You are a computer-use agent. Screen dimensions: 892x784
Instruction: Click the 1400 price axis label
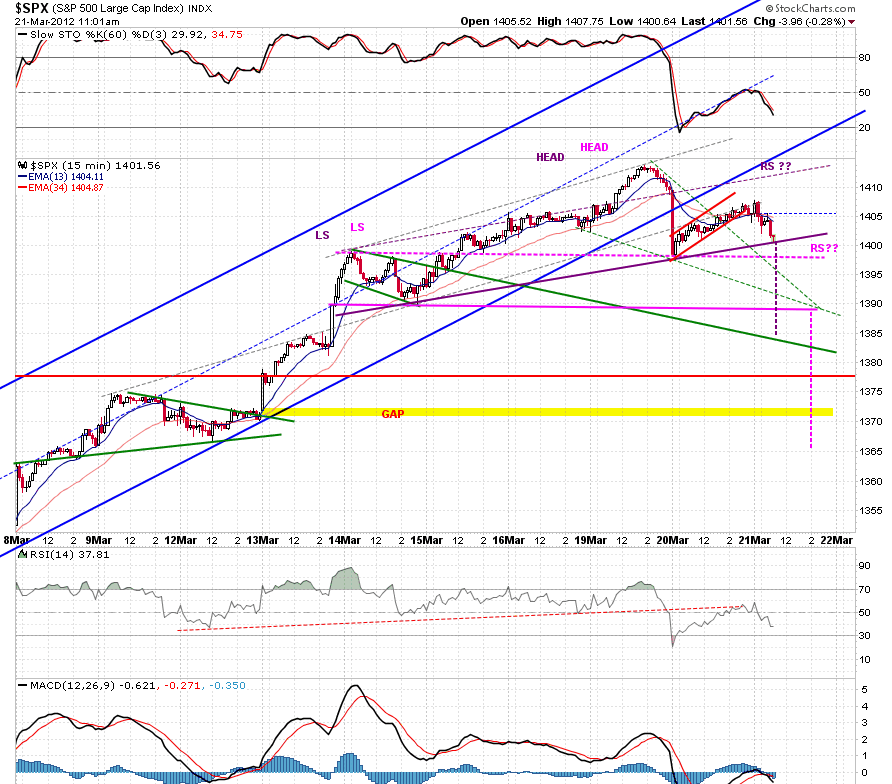[870, 246]
